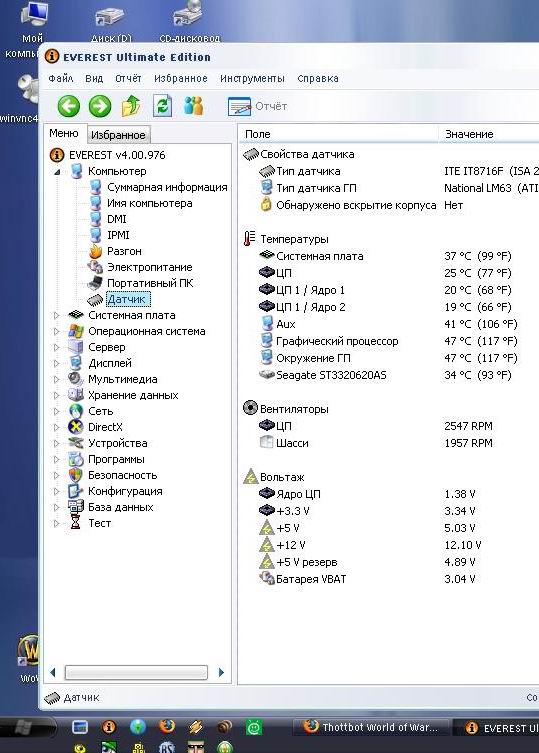Click the folder up-level toolbar icon
539x753 pixels.
pos(131,106)
